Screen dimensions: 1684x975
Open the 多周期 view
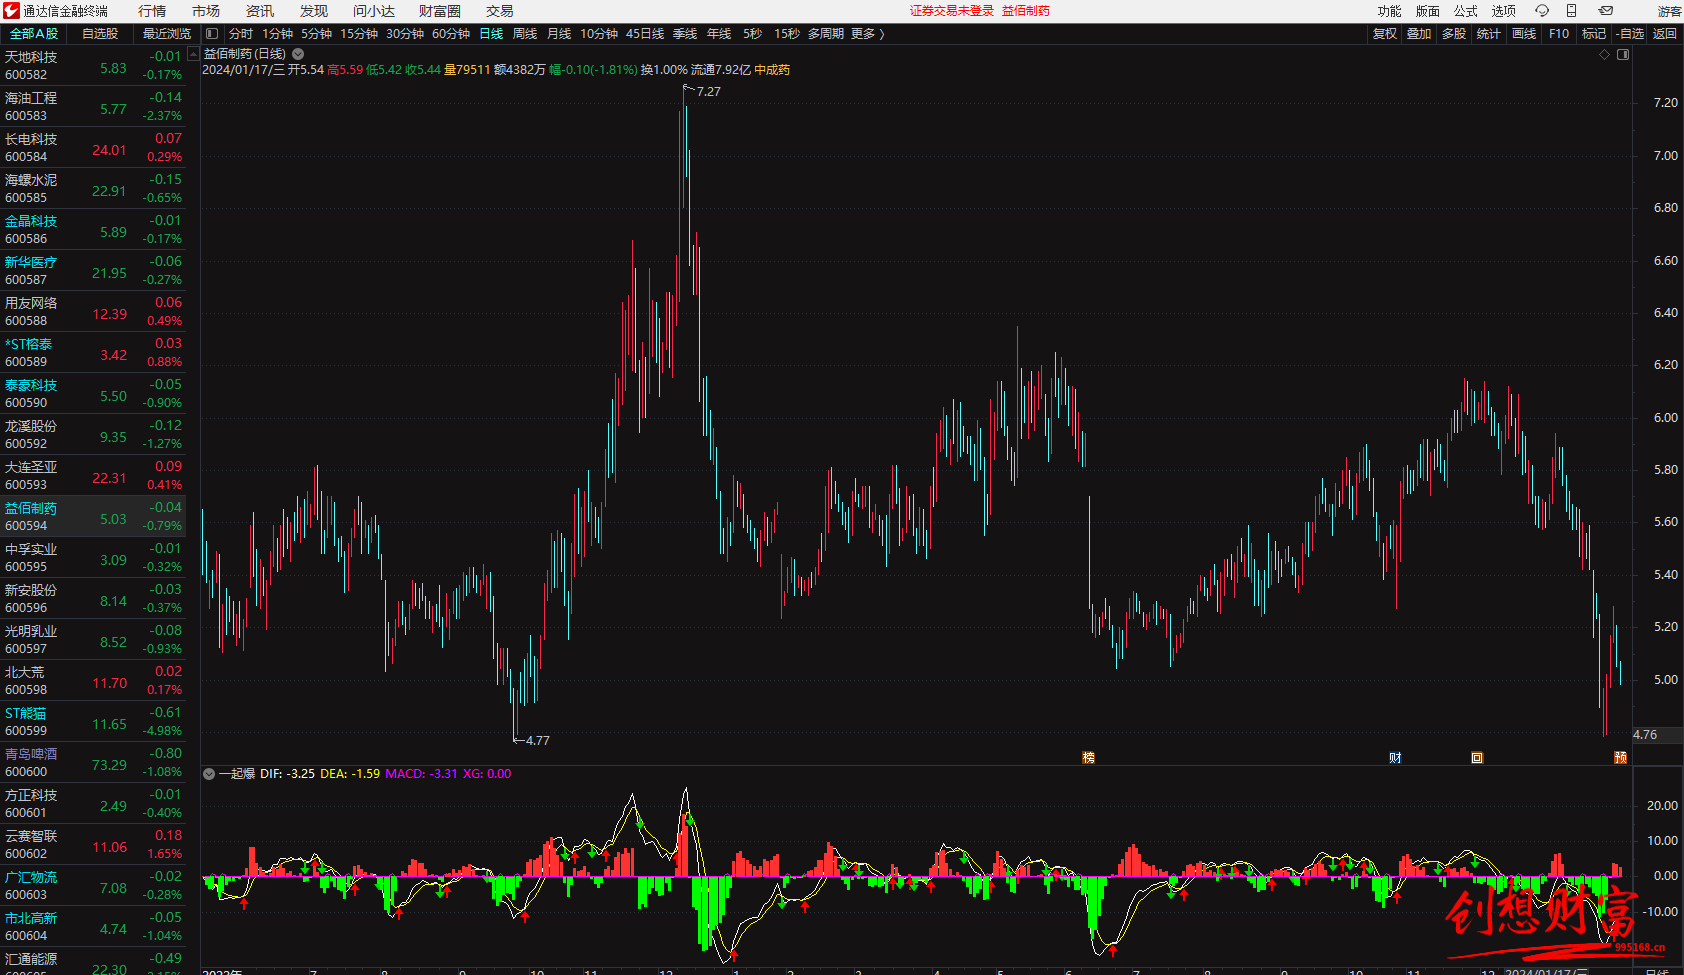(826, 34)
